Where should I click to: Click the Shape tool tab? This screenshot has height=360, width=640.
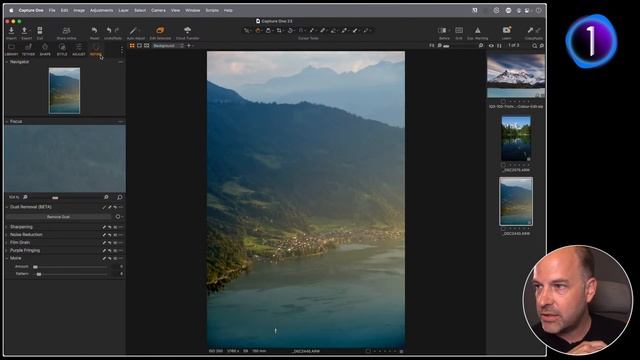45,49
